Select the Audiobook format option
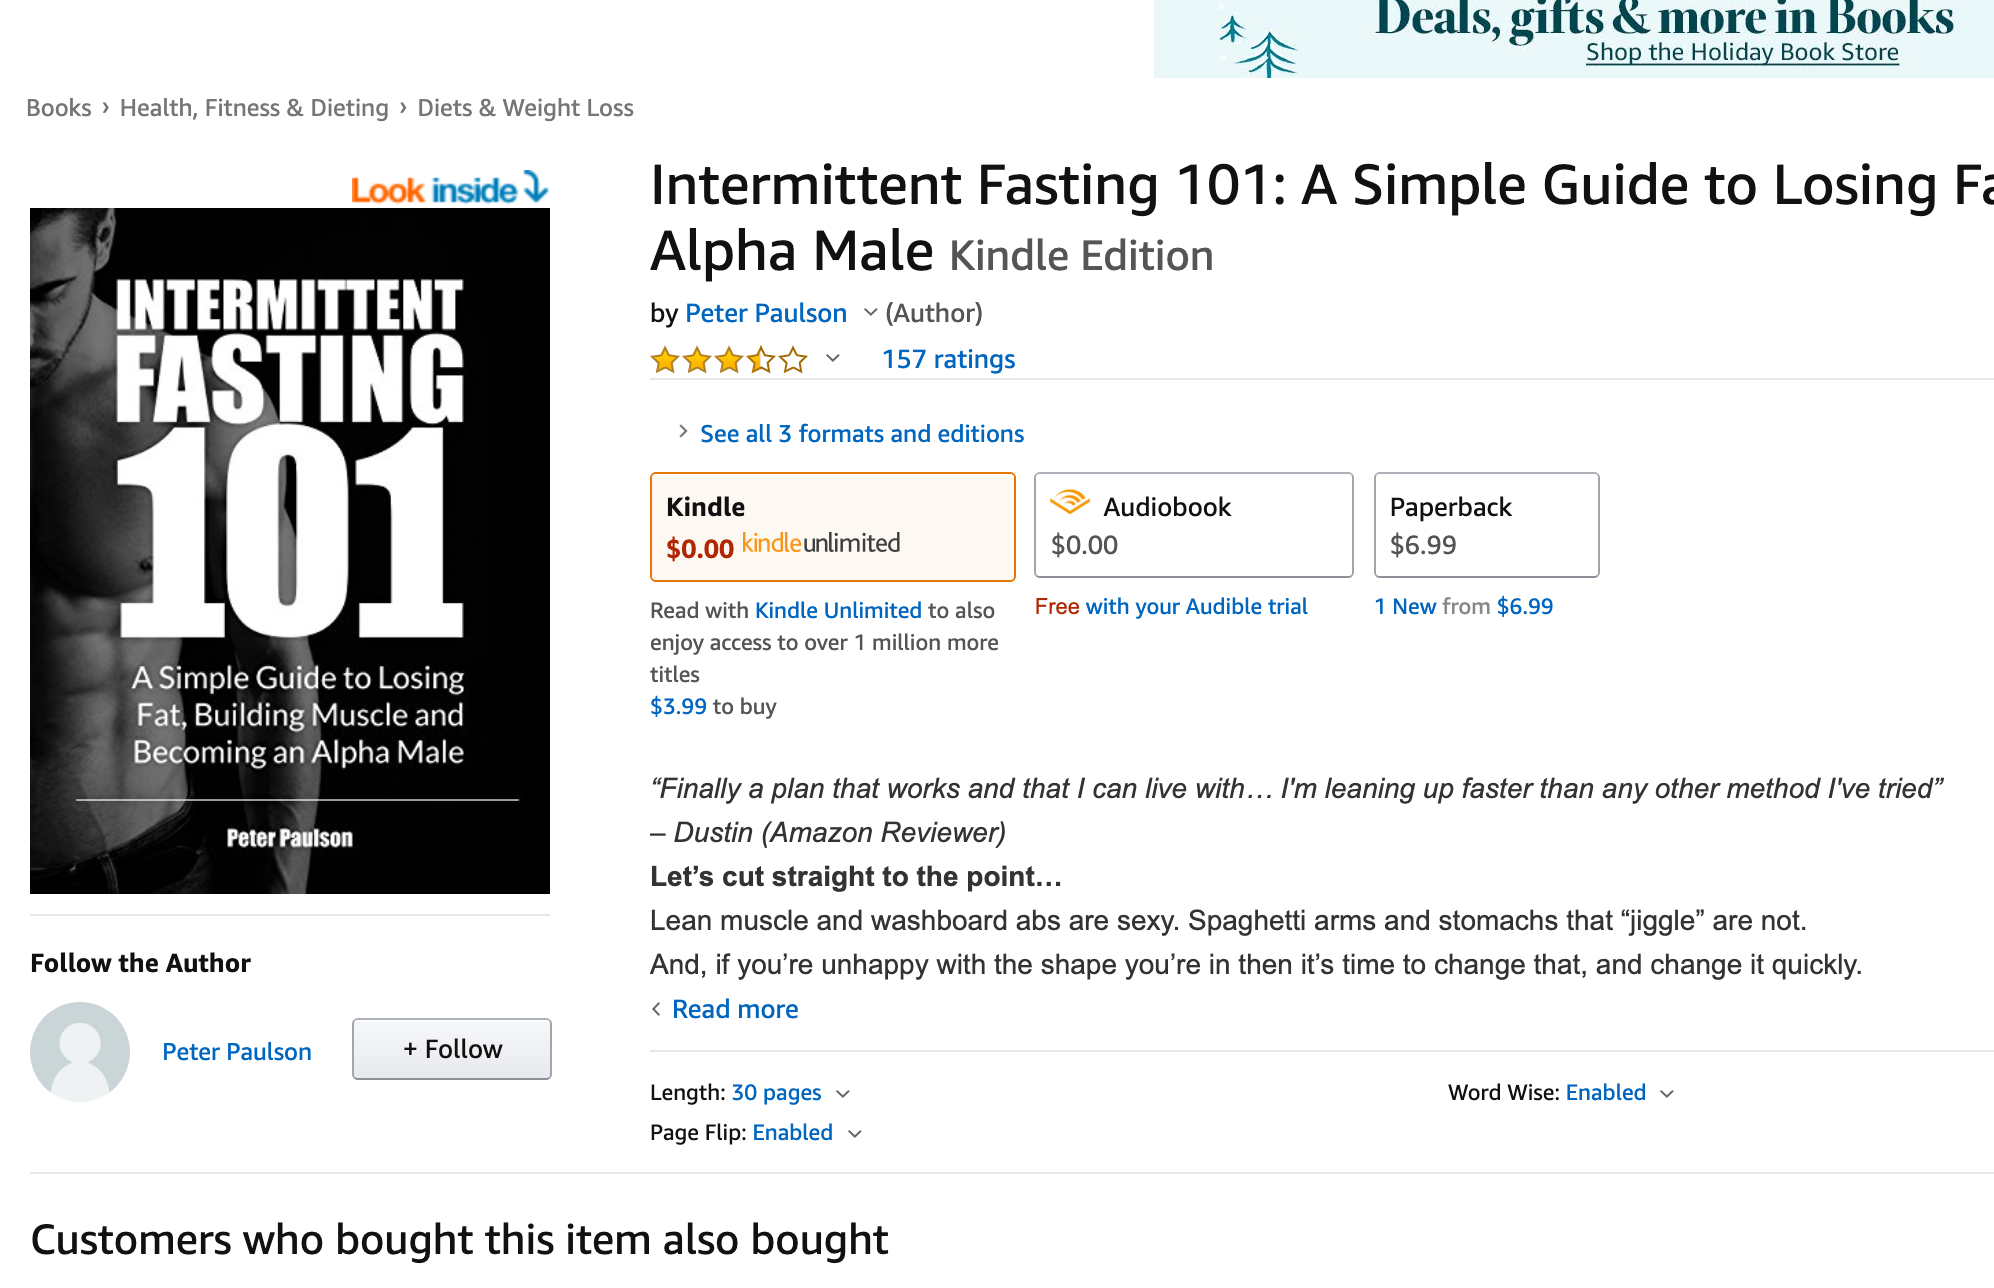This screenshot has height=1288, width=1994. pyautogui.click(x=1193, y=525)
